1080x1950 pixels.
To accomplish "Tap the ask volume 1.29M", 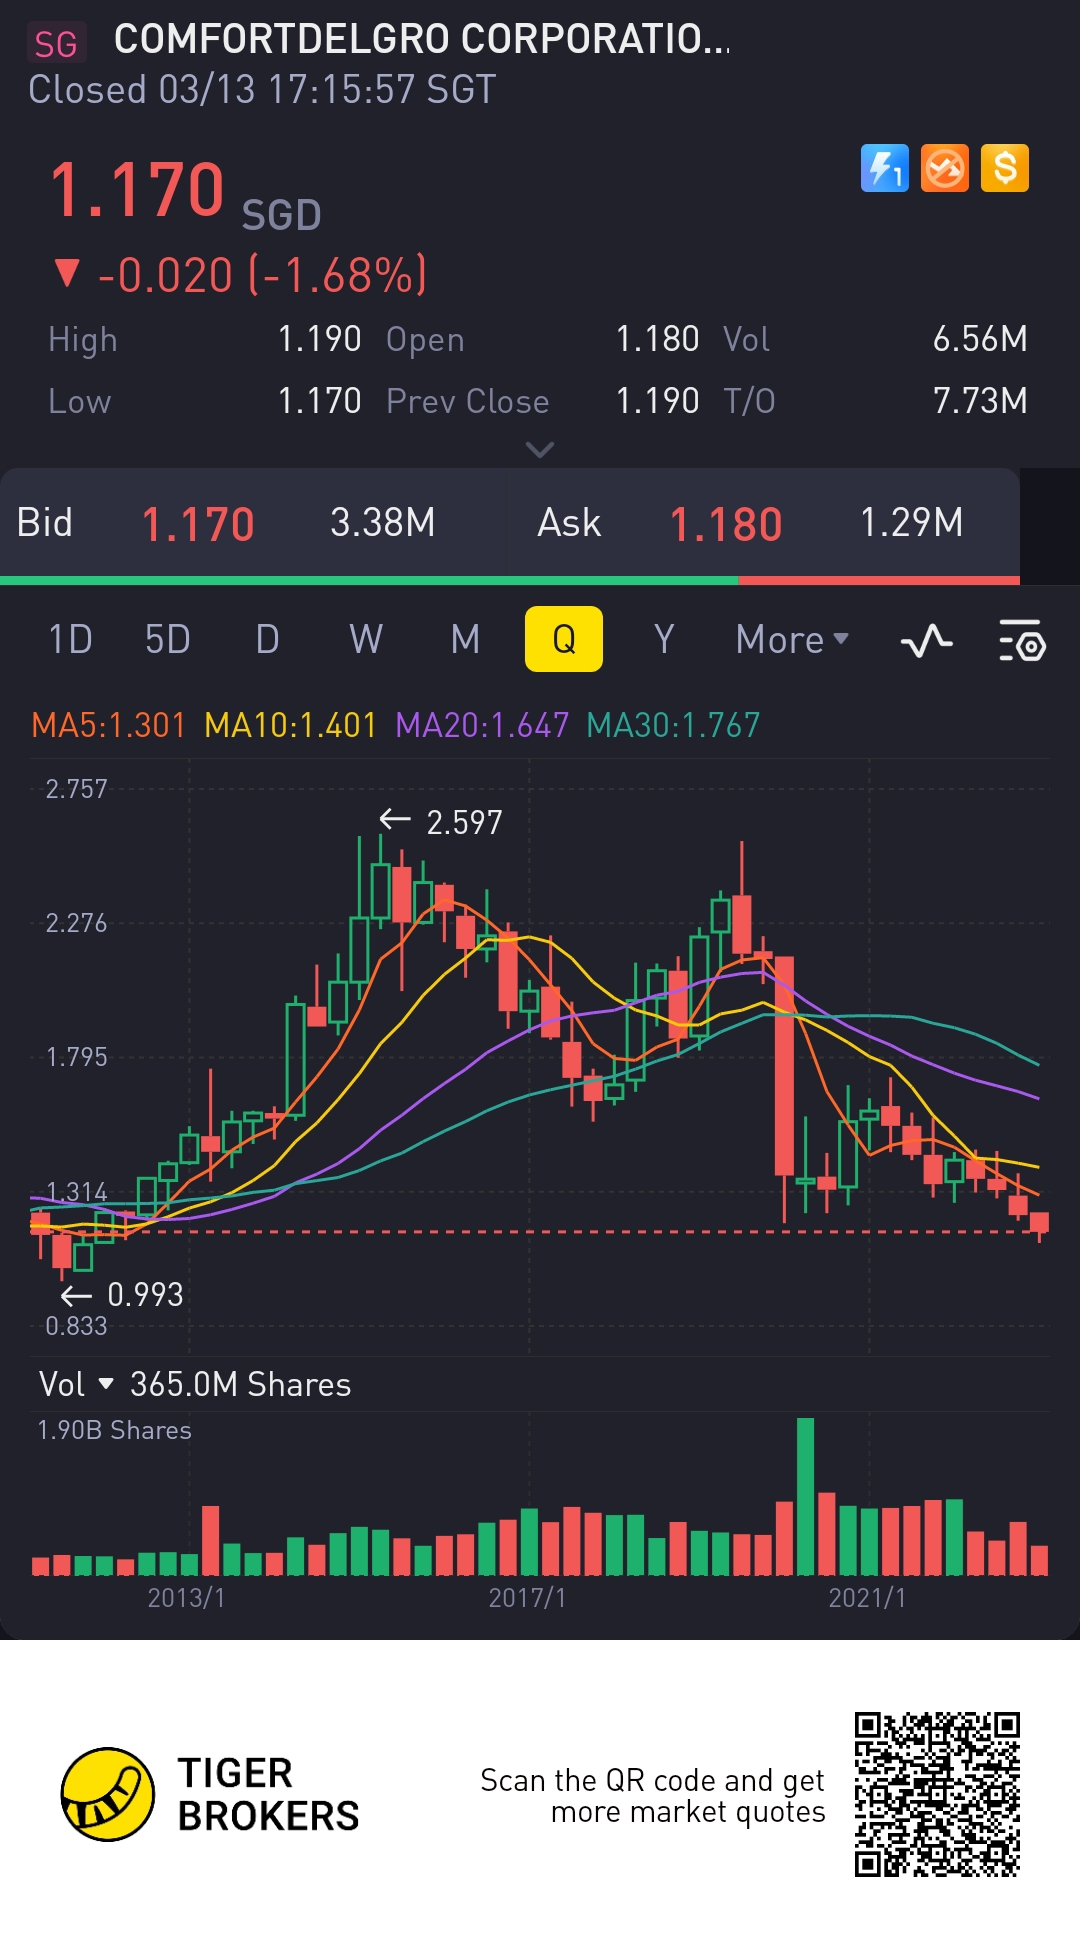I will tap(912, 522).
